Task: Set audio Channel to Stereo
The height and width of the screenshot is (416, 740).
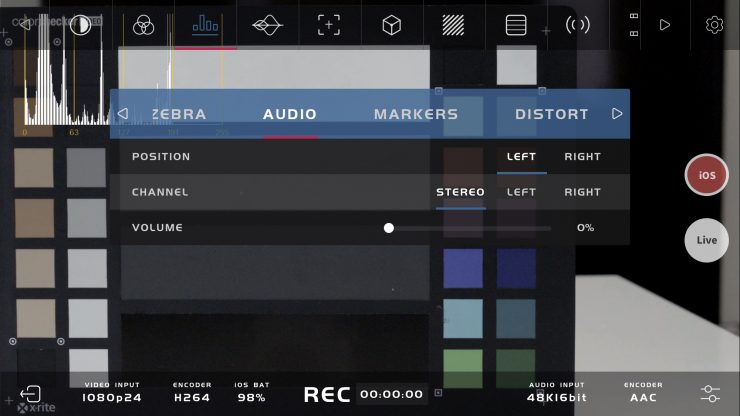Action: pos(460,192)
